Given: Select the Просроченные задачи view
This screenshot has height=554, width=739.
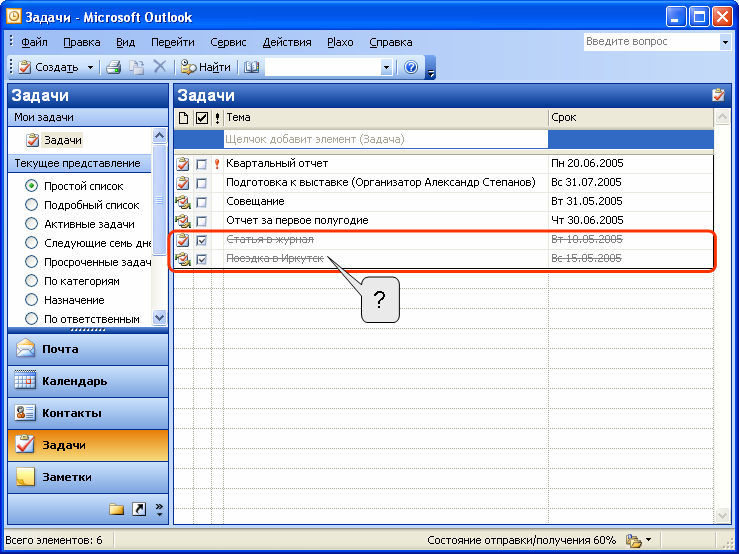Looking at the screenshot, I should click(88, 262).
